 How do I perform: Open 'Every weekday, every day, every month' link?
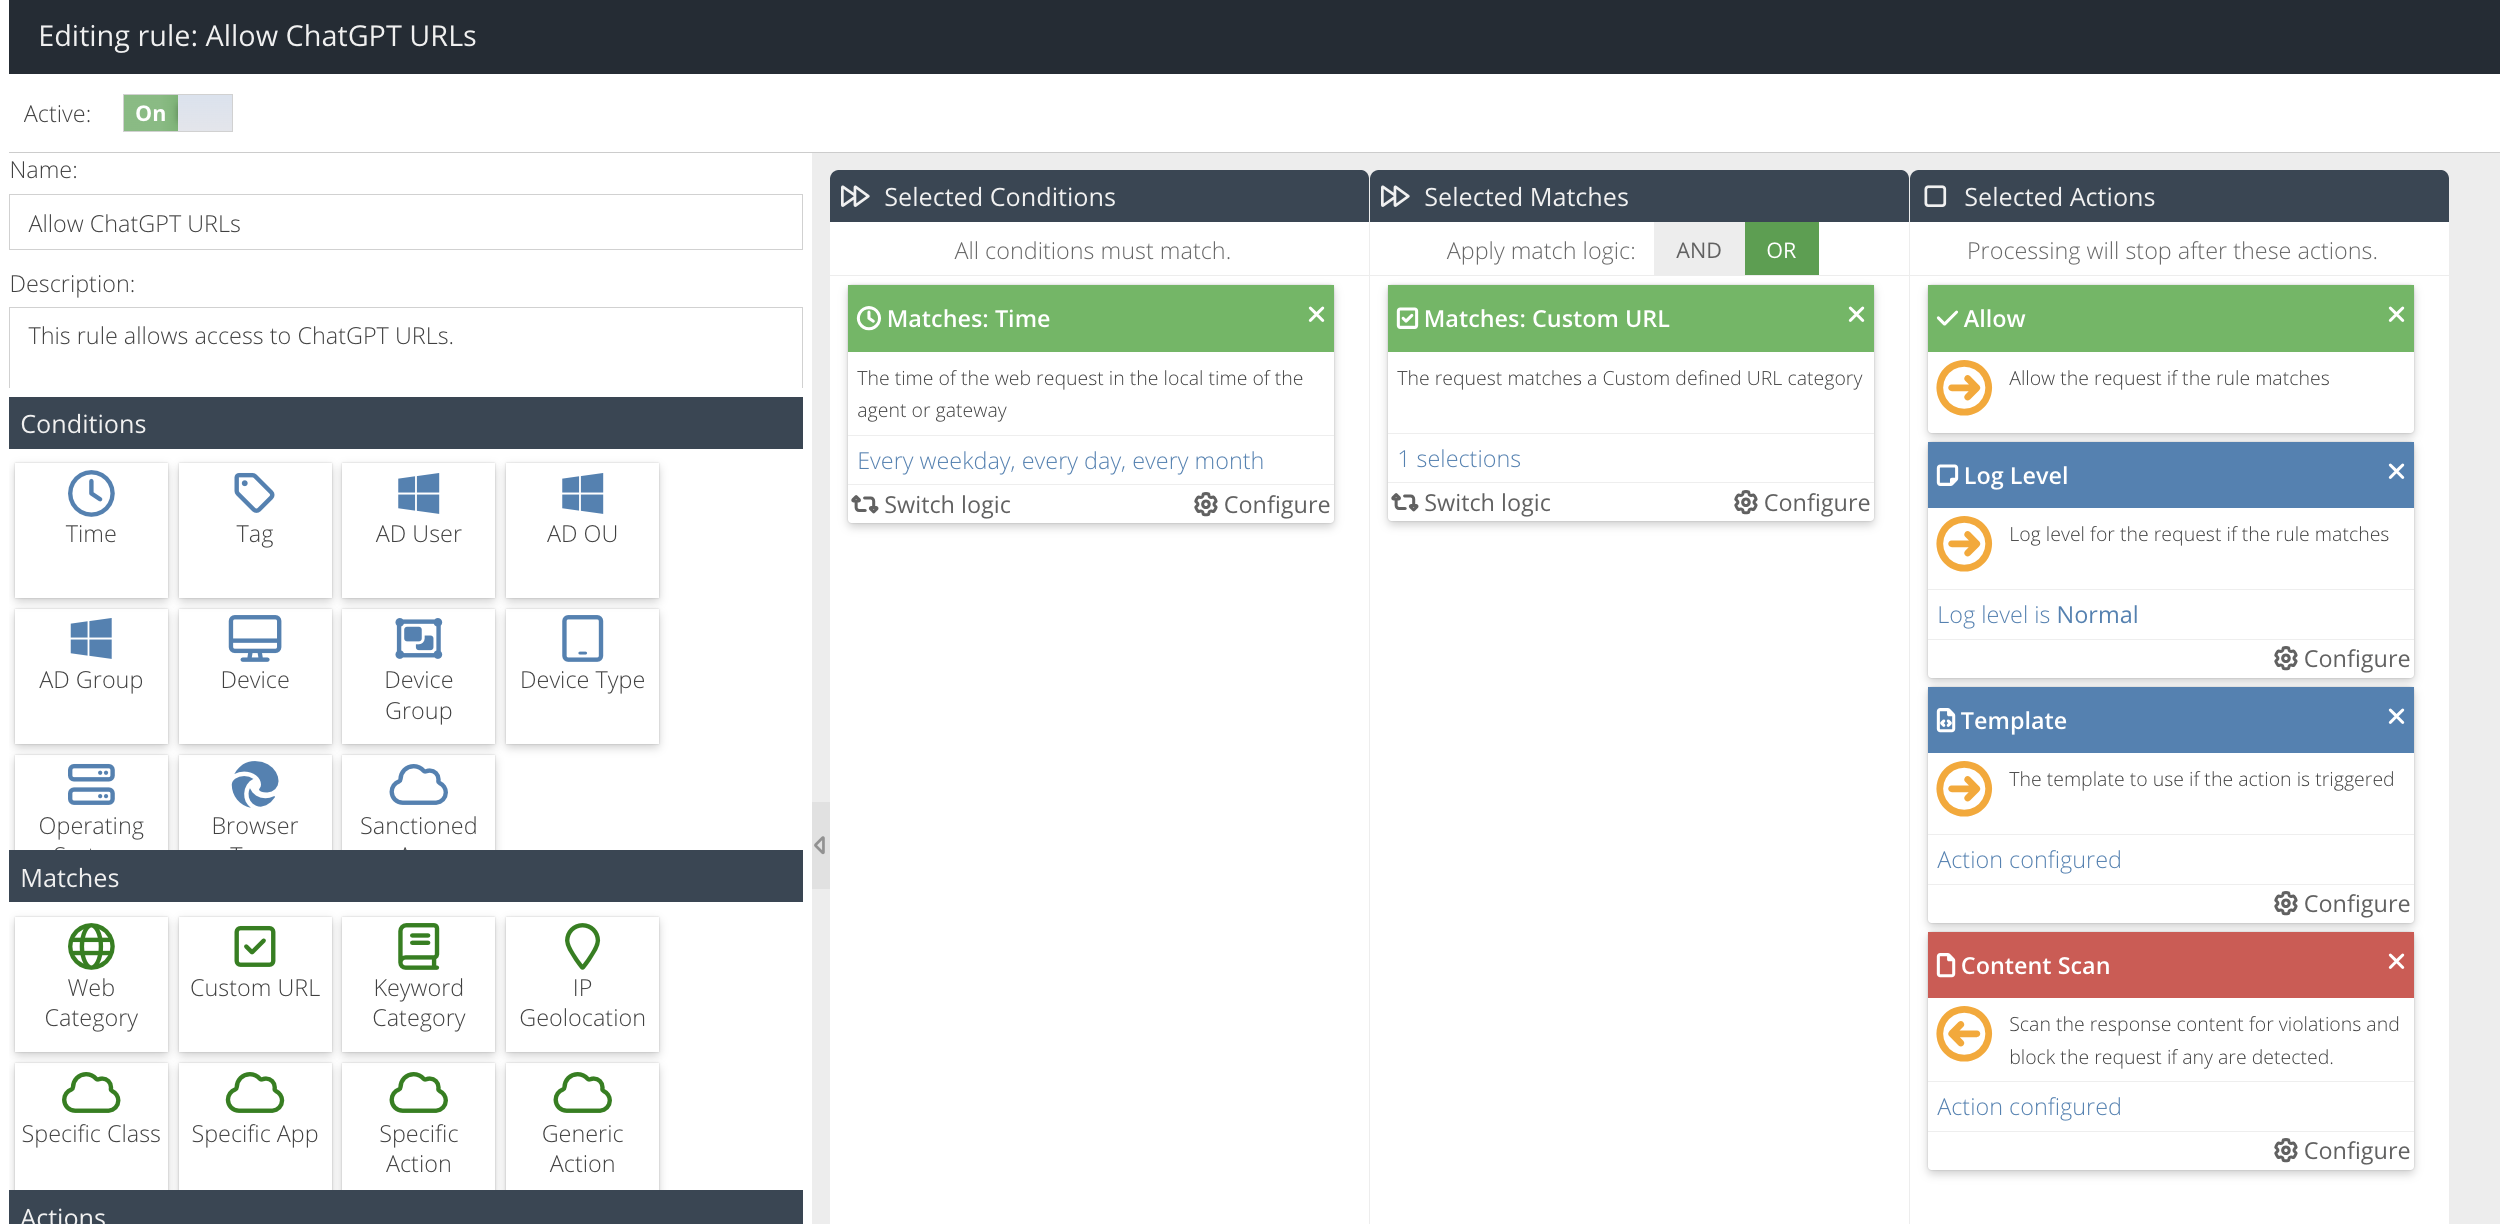click(1060, 460)
